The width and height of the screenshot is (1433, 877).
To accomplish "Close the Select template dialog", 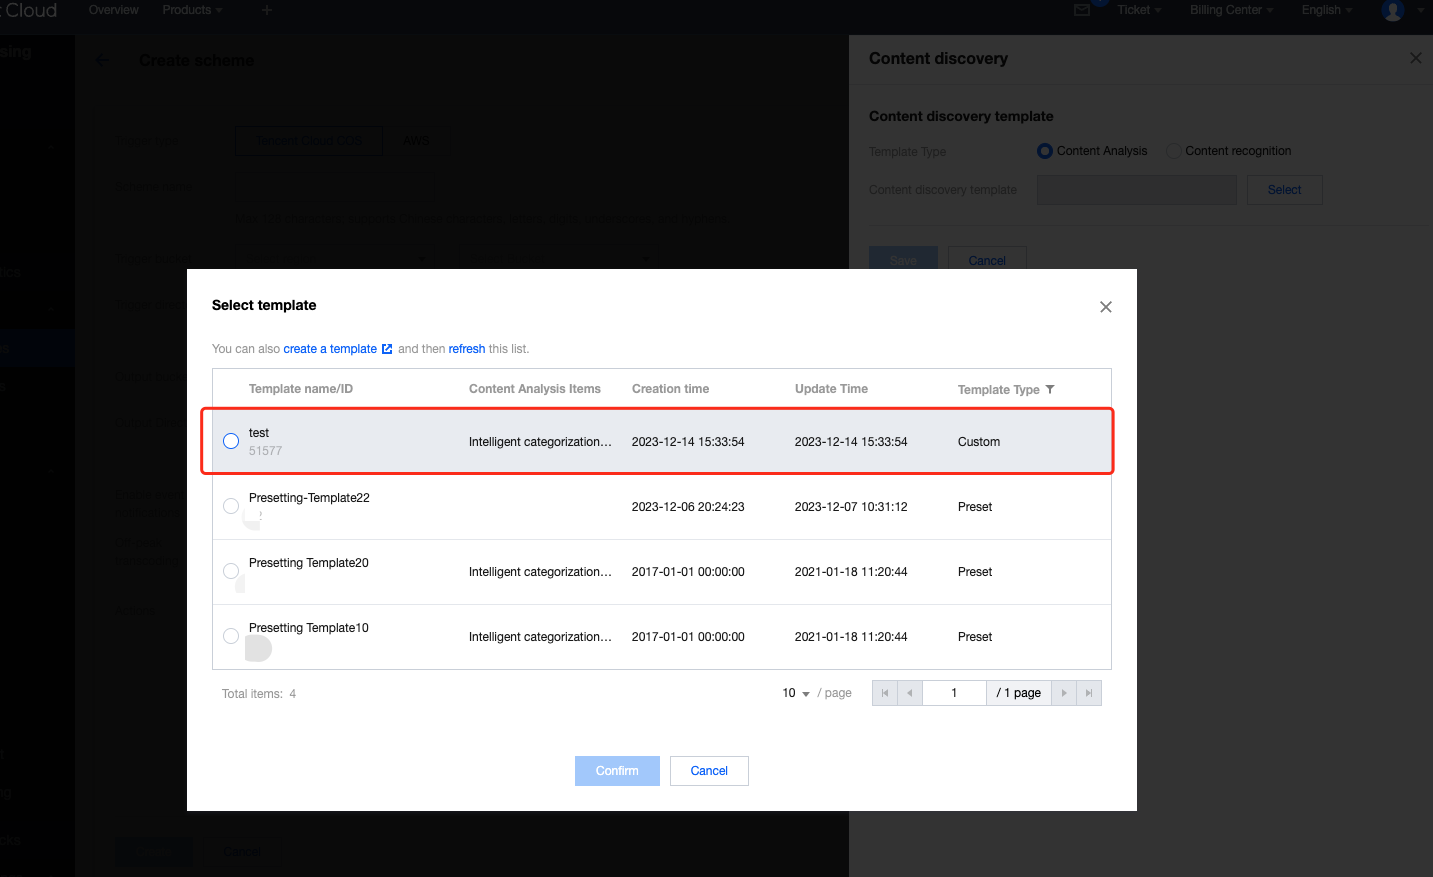I will tap(1105, 307).
